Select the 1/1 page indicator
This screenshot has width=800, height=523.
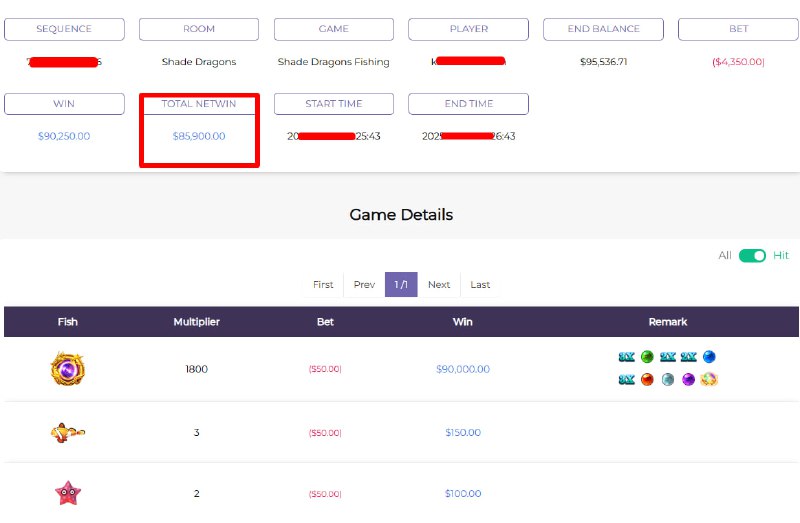click(x=401, y=285)
